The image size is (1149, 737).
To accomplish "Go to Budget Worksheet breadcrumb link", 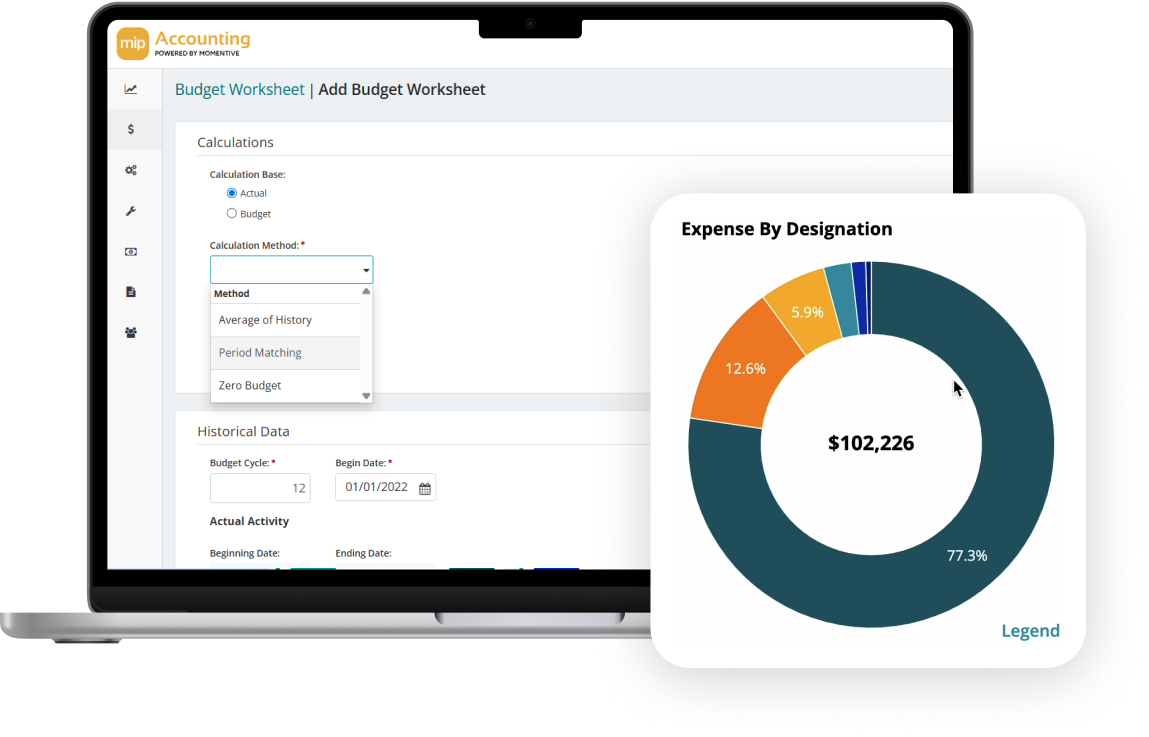I will click(239, 89).
